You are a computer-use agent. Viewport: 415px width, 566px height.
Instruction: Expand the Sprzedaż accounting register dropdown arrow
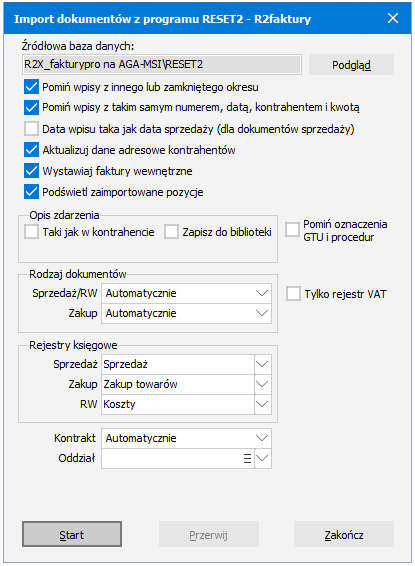coord(262,364)
